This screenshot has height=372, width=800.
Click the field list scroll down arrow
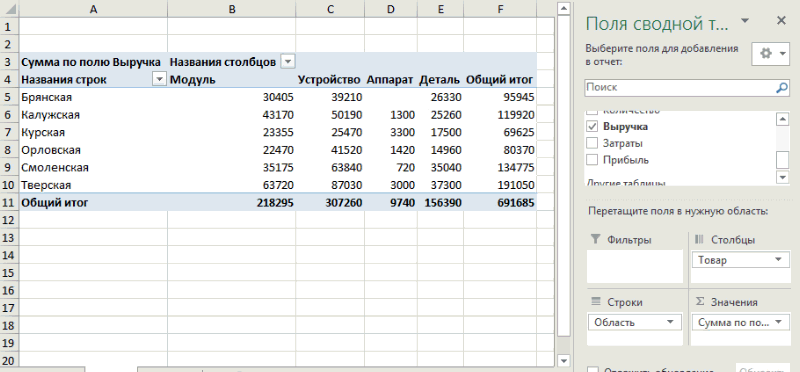coord(782,177)
